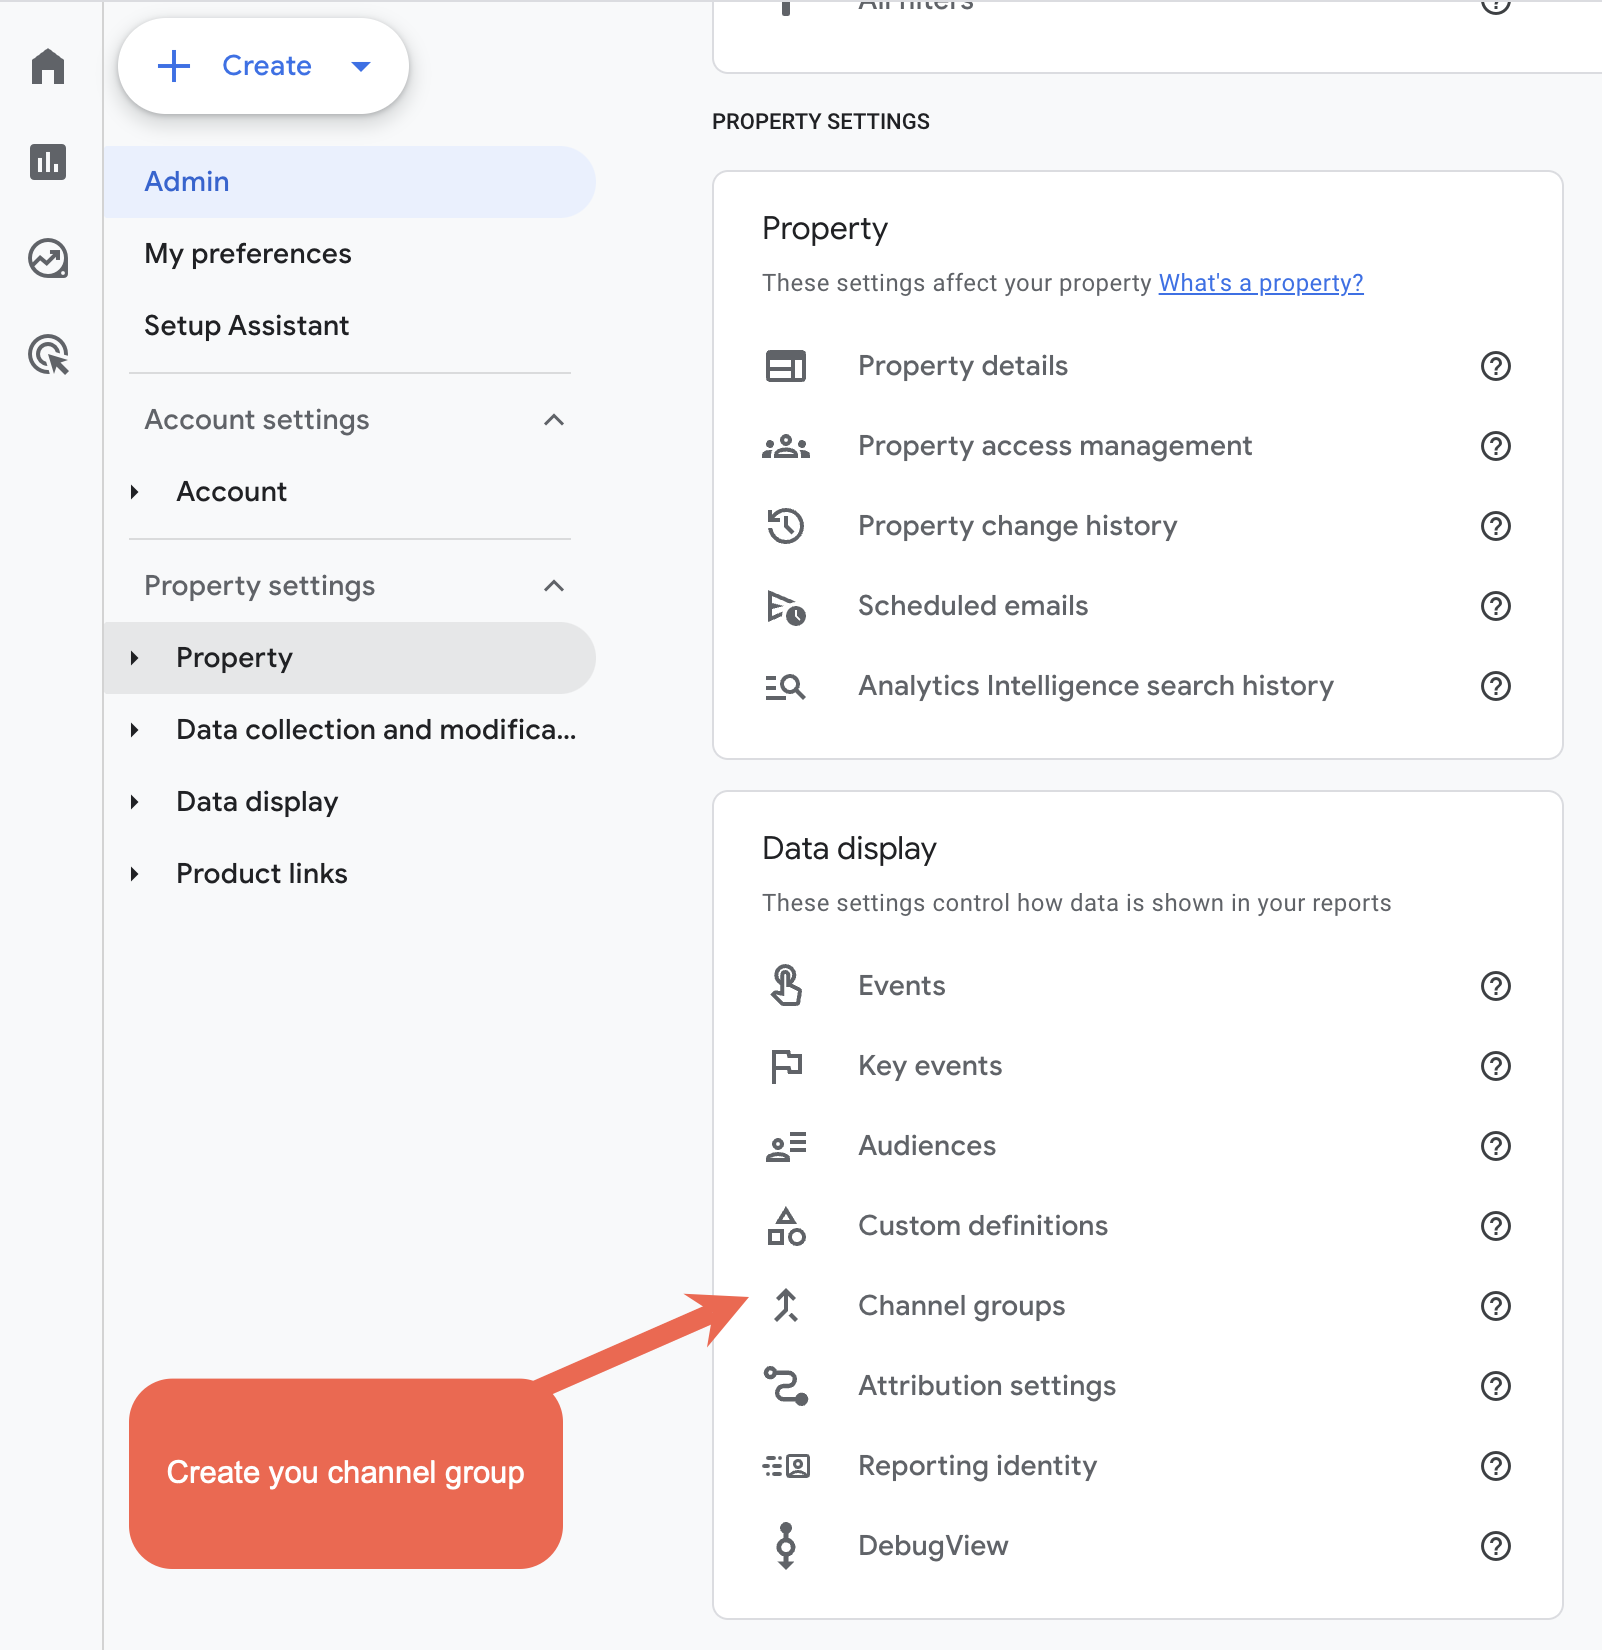The width and height of the screenshot is (1602, 1650).
Task: Click the Analytics Intelligence search history icon
Action: pyautogui.click(x=786, y=686)
